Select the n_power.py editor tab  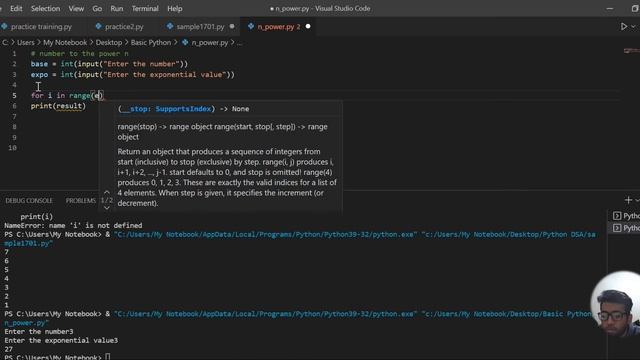click(x=279, y=27)
